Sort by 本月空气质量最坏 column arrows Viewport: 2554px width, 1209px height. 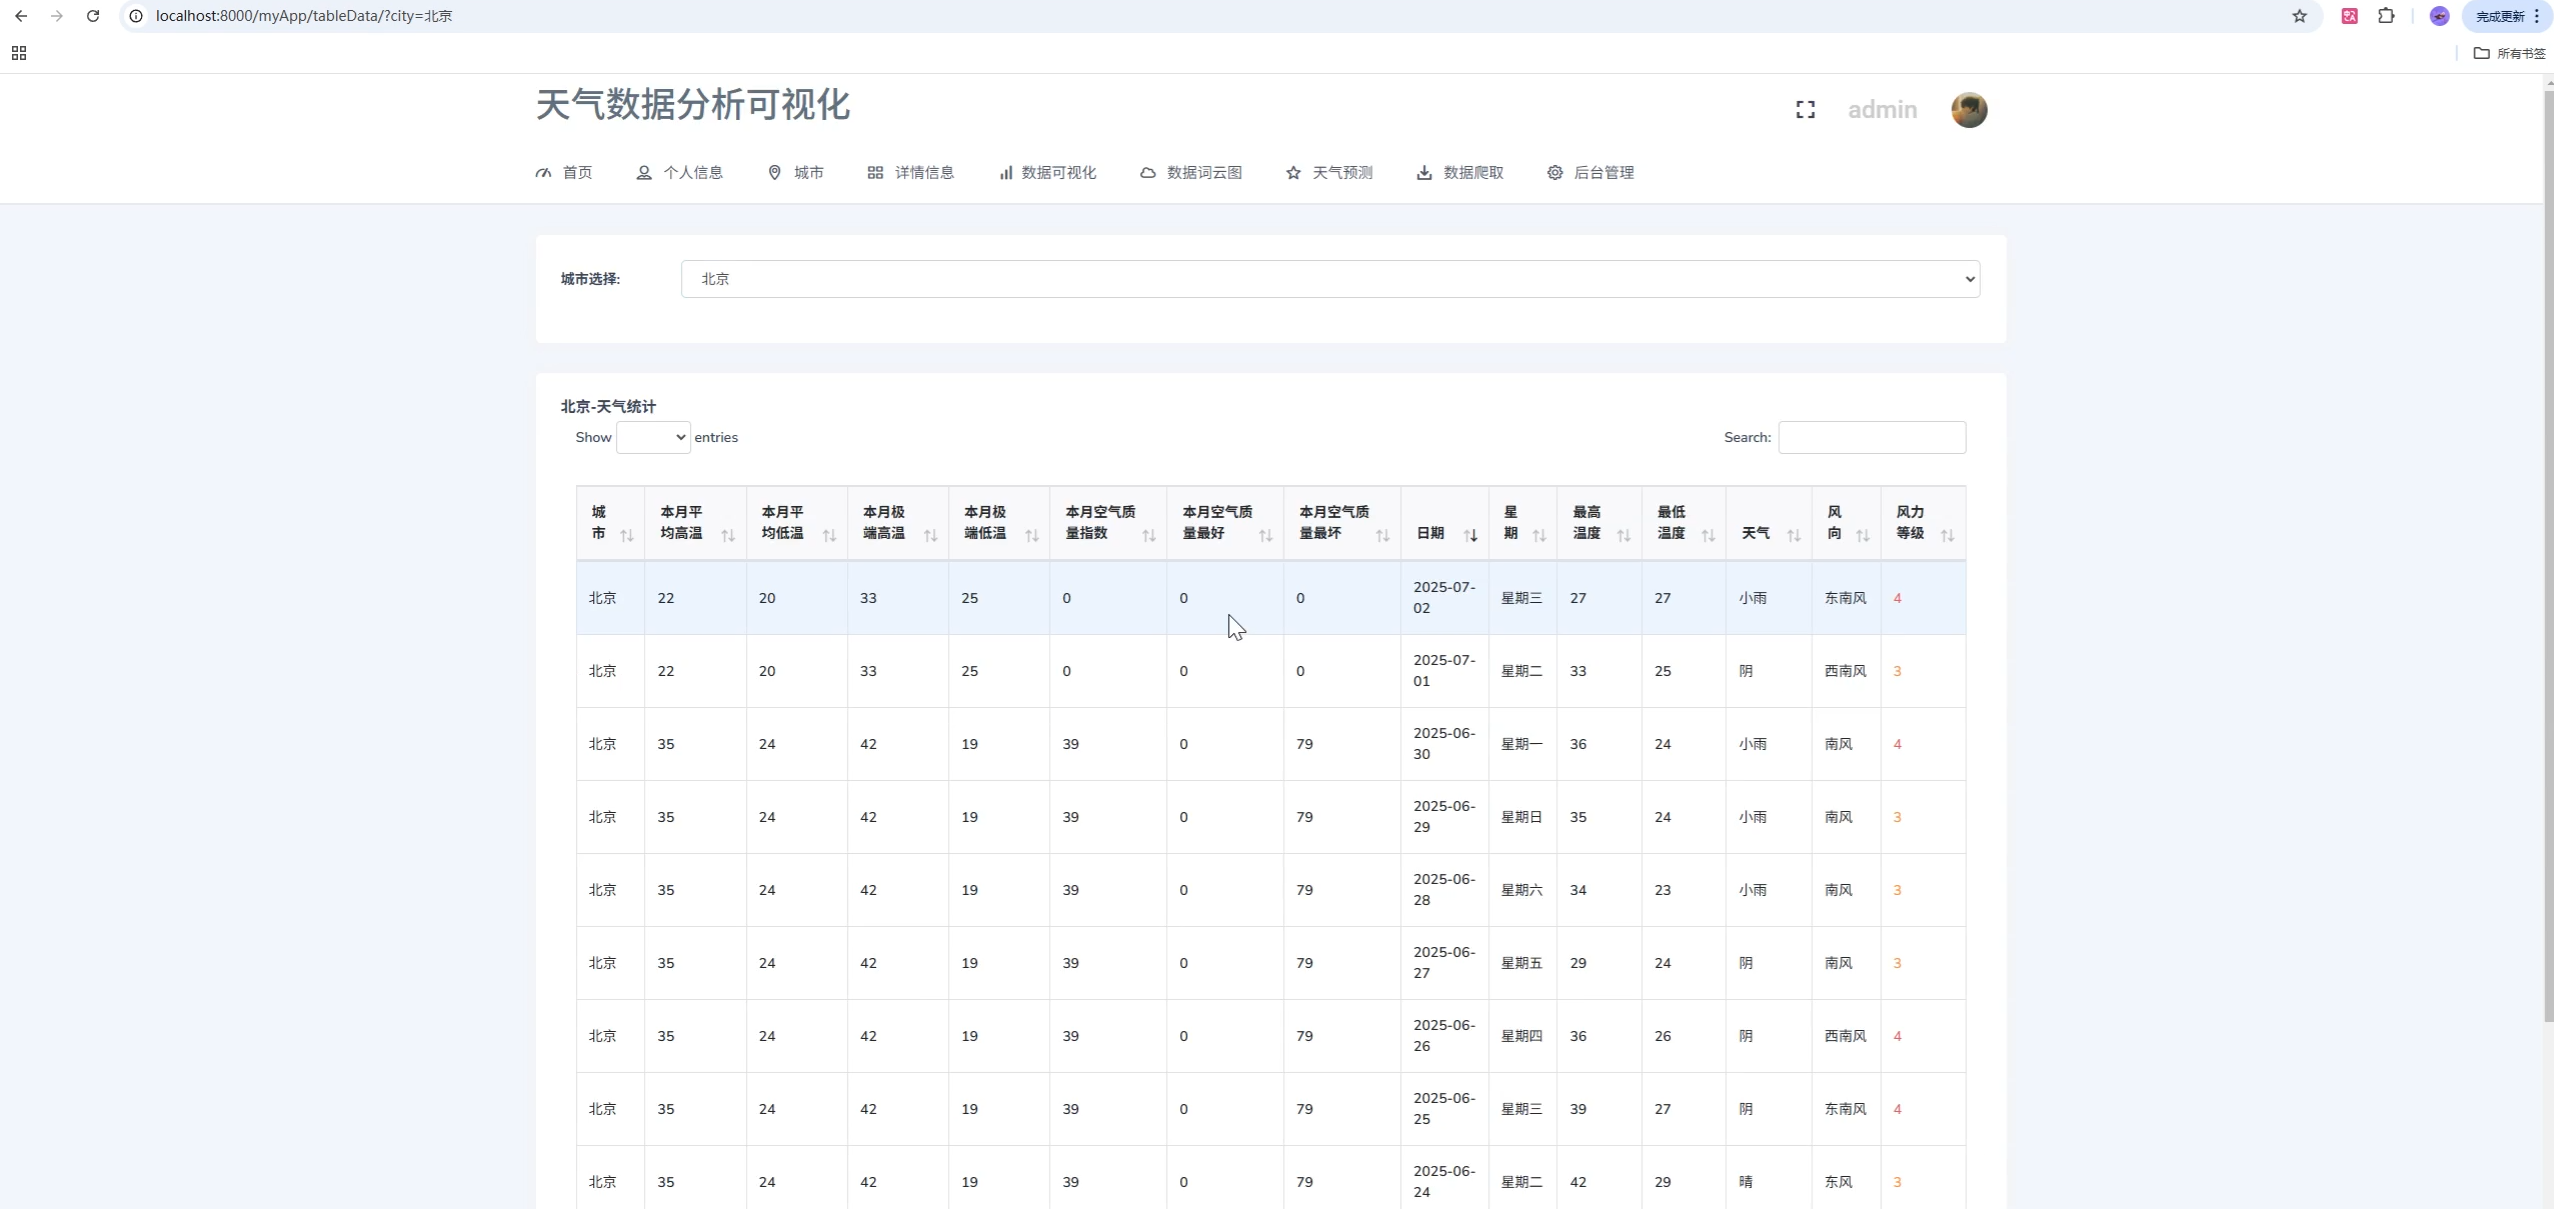coord(1382,536)
